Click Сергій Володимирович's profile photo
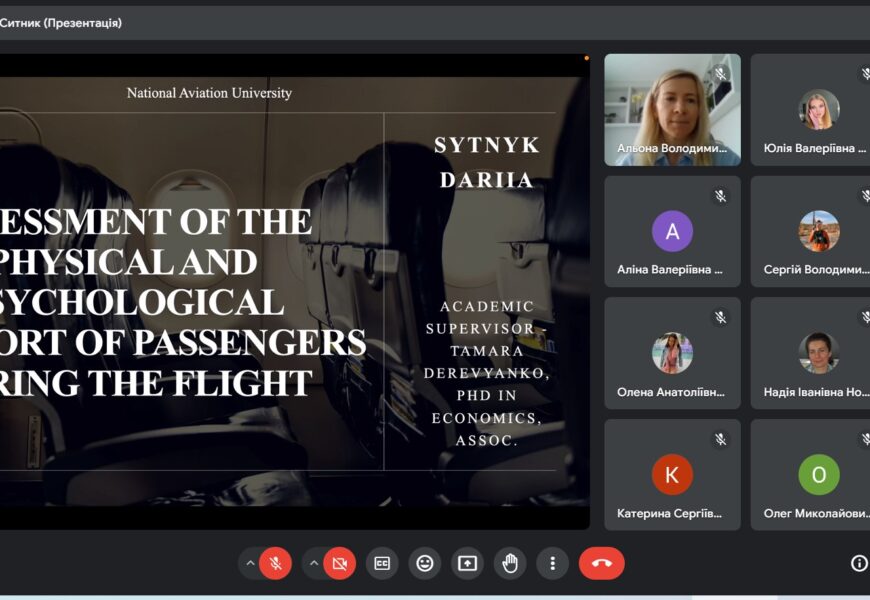The width and height of the screenshot is (870, 600). point(818,231)
